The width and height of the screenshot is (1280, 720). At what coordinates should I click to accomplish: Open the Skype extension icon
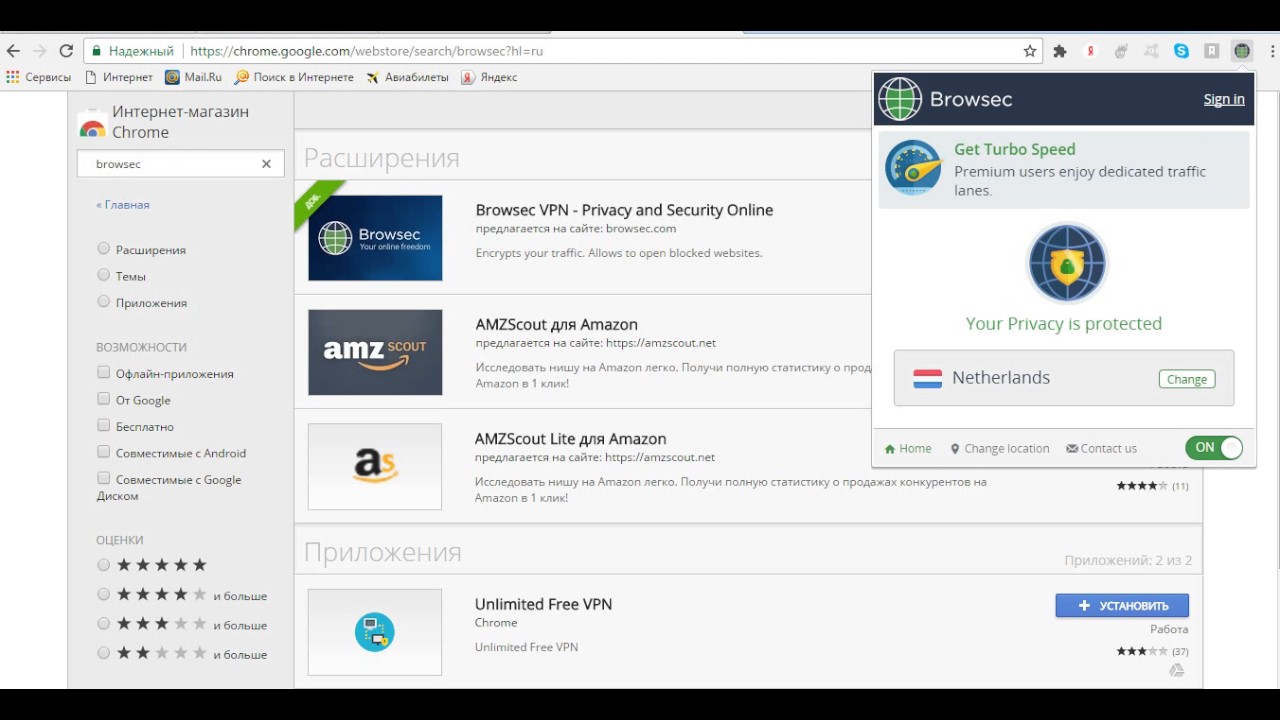1182,51
